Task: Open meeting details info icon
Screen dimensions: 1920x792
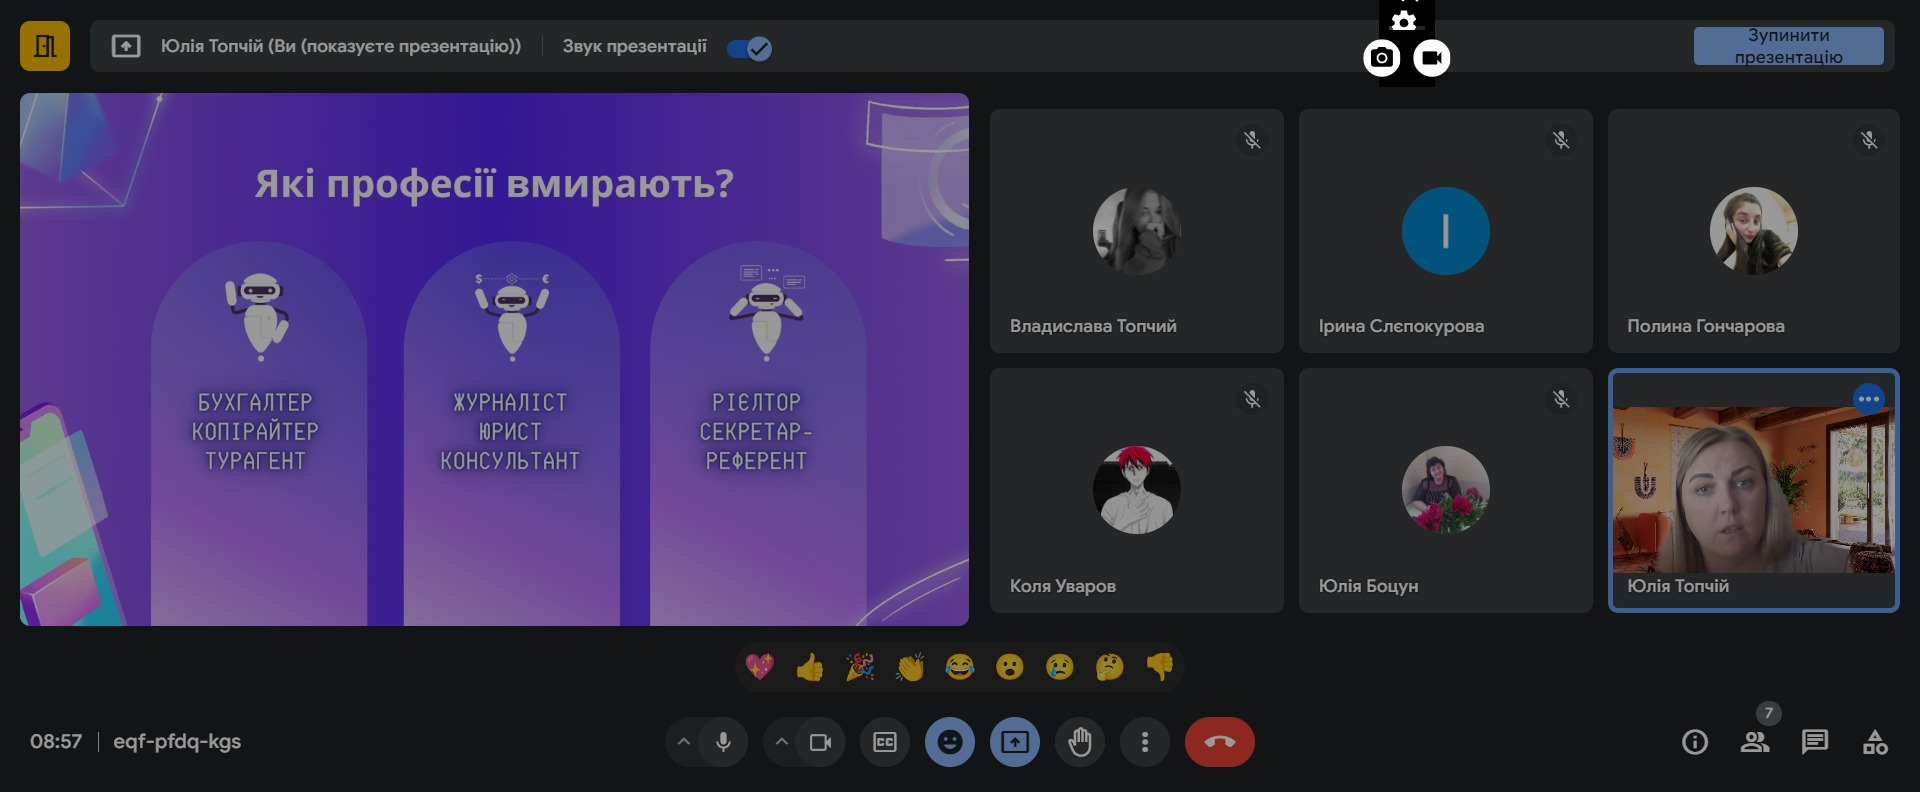Action: click(1694, 742)
